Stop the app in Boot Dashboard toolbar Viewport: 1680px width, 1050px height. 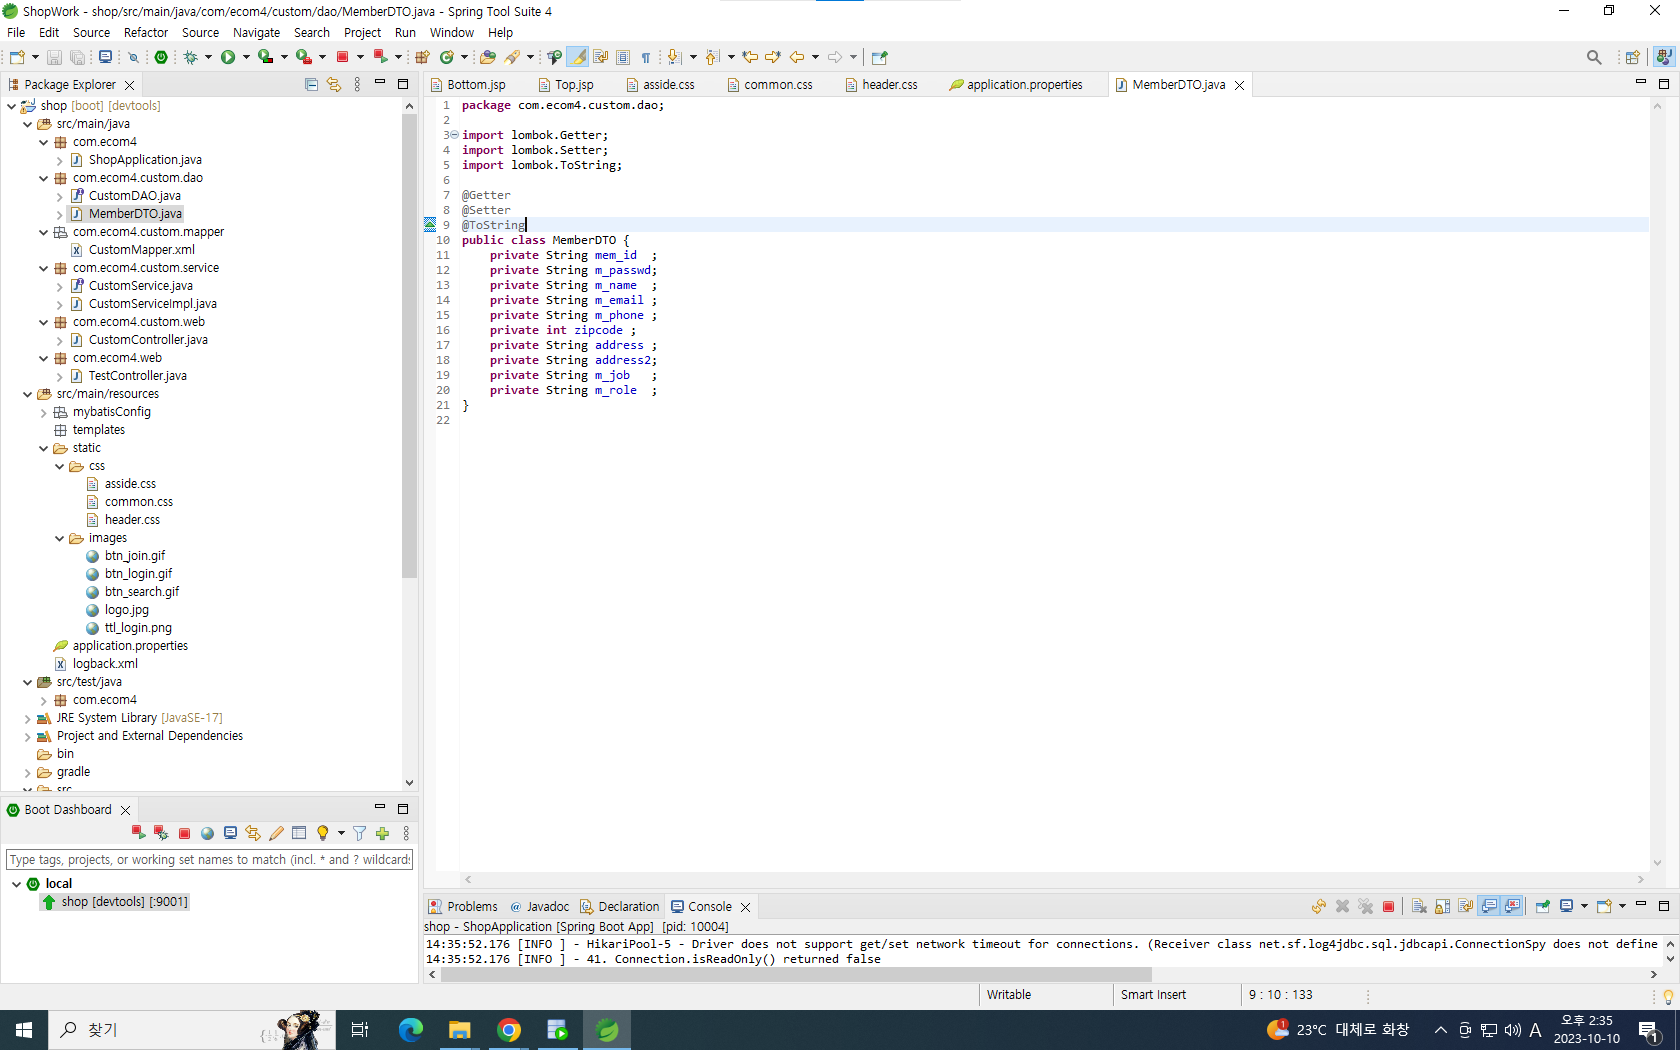[x=184, y=833]
